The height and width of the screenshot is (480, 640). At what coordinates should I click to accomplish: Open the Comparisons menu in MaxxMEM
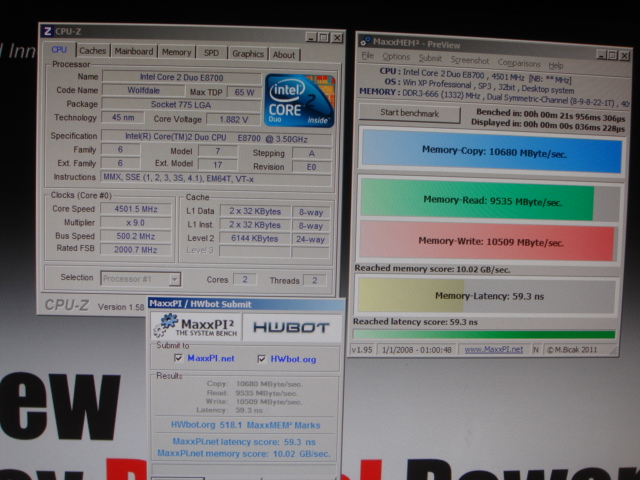pyautogui.click(x=519, y=63)
